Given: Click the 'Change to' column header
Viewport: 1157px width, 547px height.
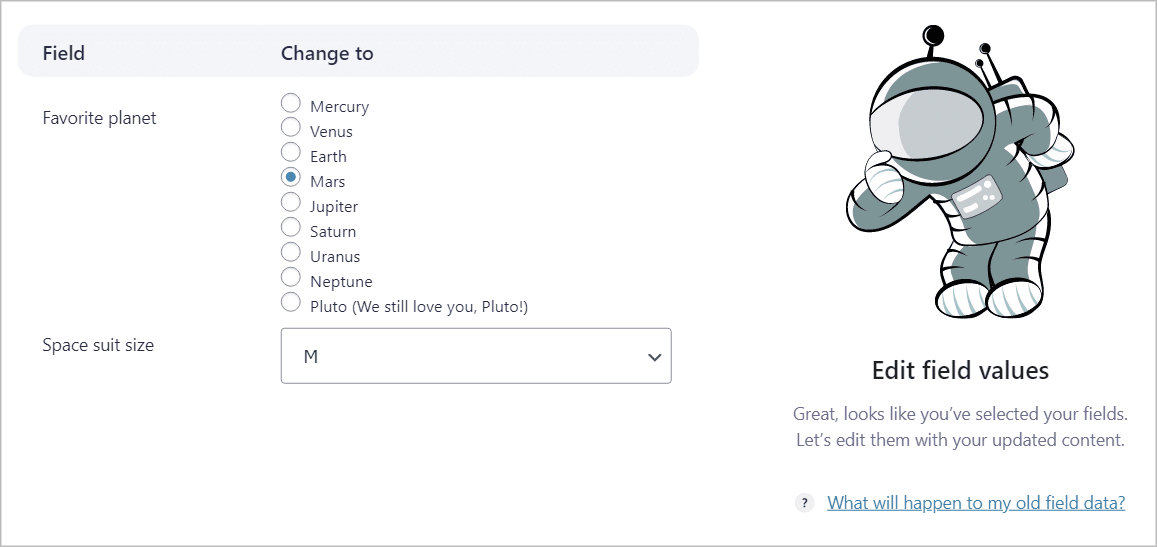Looking at the screenshot, I should pyautogui.click(x=327, y=53).
